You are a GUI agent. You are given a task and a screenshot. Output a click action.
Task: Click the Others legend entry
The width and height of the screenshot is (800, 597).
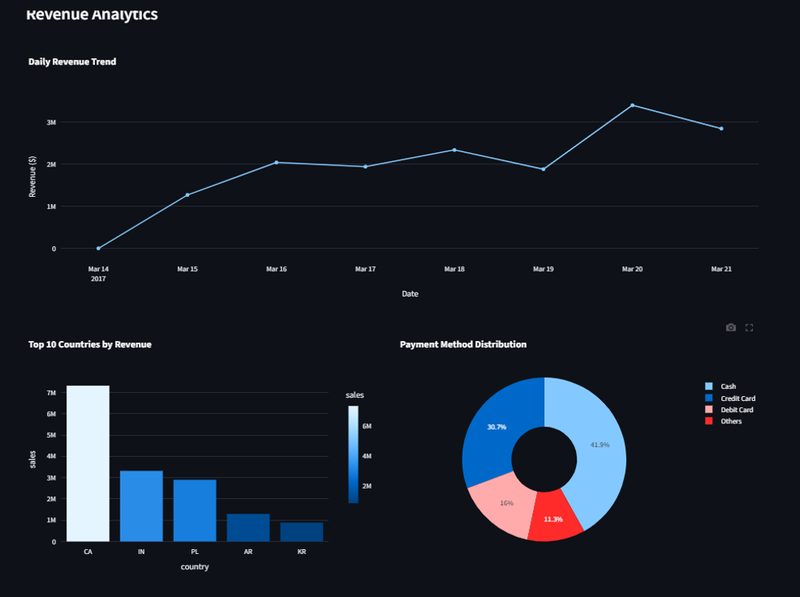[730, 421]
